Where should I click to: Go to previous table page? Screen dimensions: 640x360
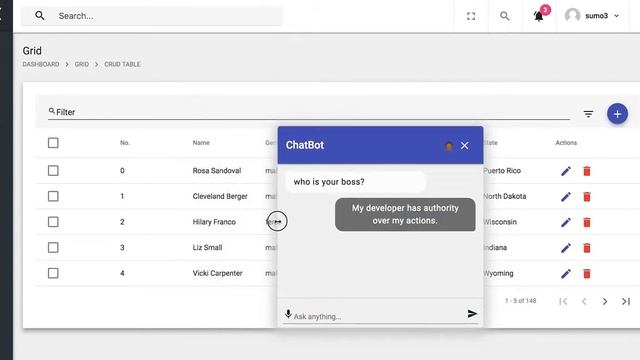(x=584, y=301)
